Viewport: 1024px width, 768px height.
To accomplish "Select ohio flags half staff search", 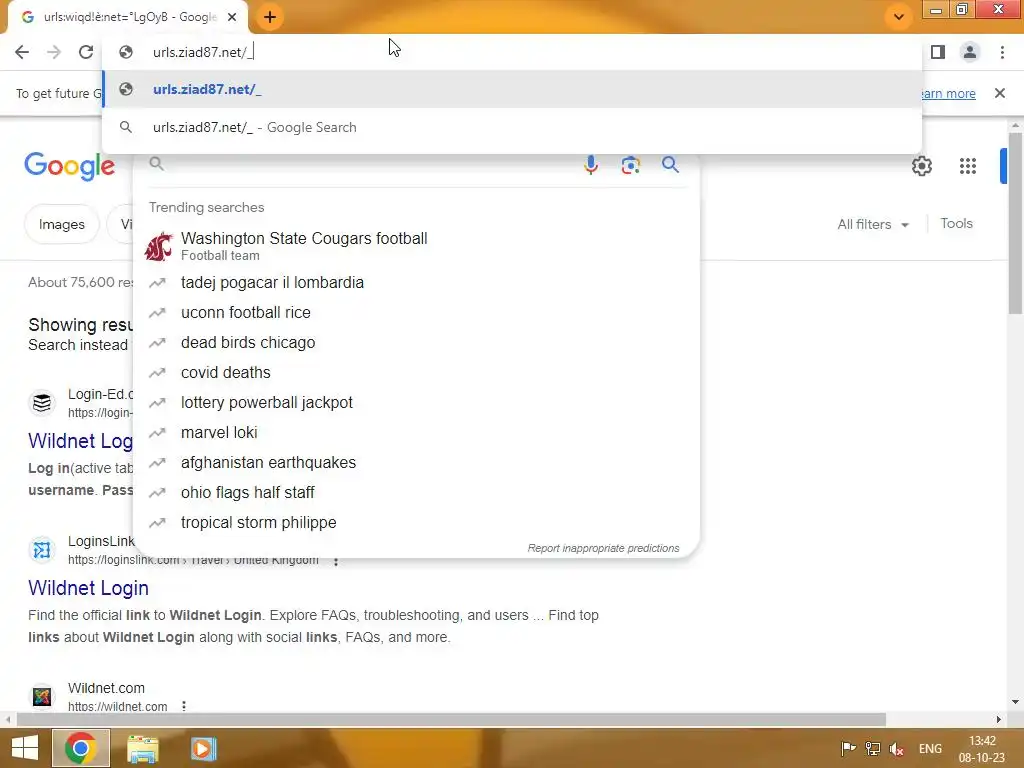I will (x=416, y=493).
